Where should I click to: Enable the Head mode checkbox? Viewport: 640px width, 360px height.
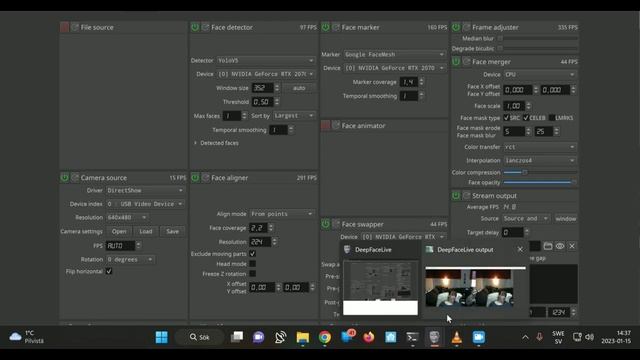pos(253,264)
